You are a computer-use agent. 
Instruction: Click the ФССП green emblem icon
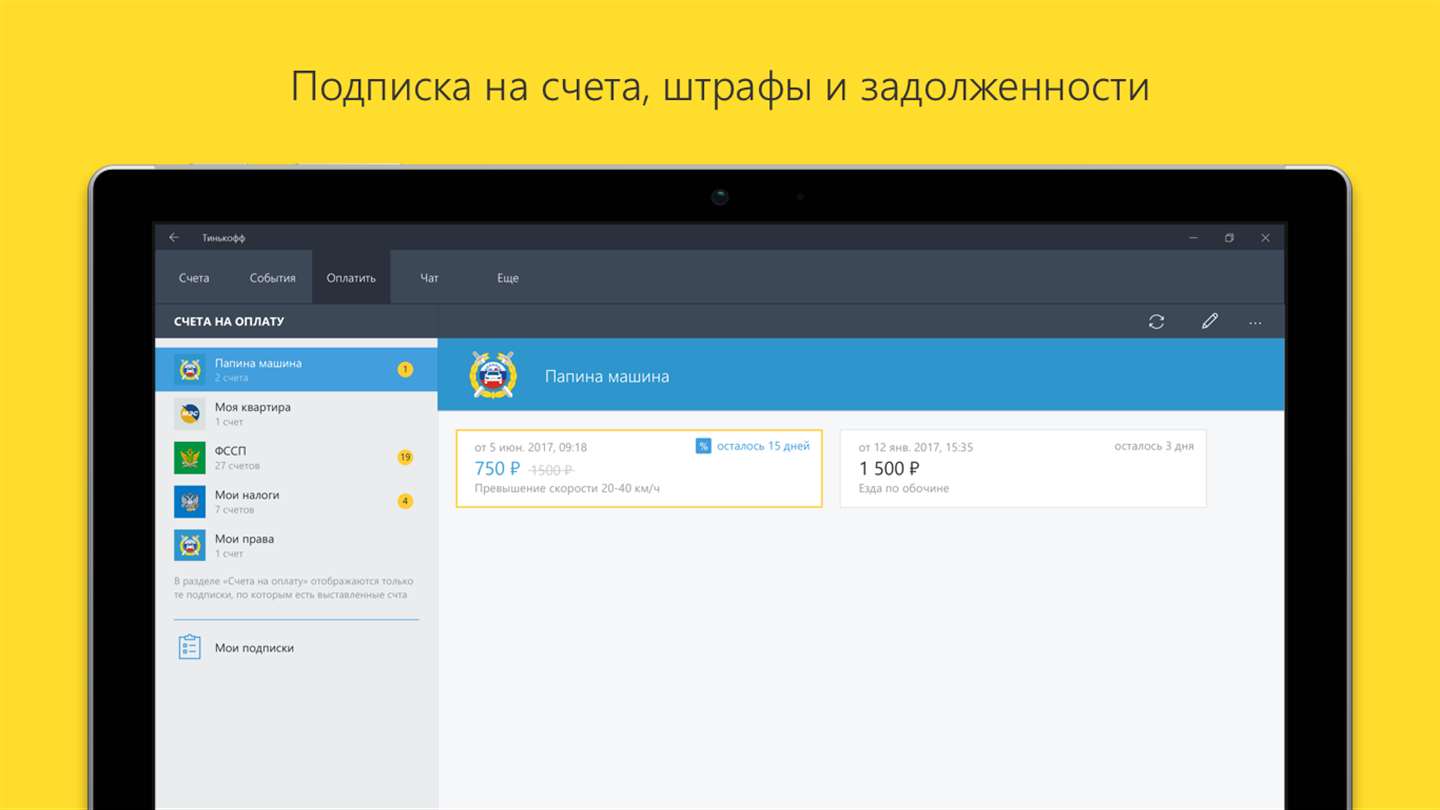[x=190, y=458]
